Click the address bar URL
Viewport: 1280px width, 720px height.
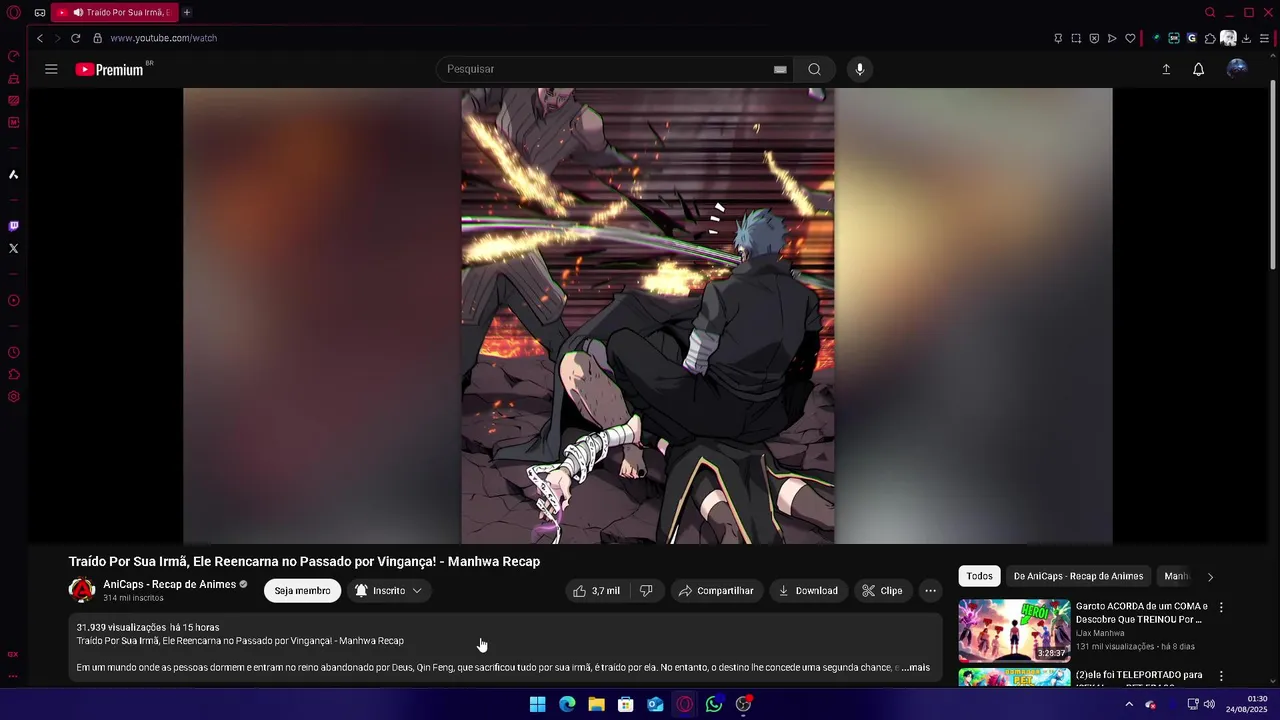163,38
